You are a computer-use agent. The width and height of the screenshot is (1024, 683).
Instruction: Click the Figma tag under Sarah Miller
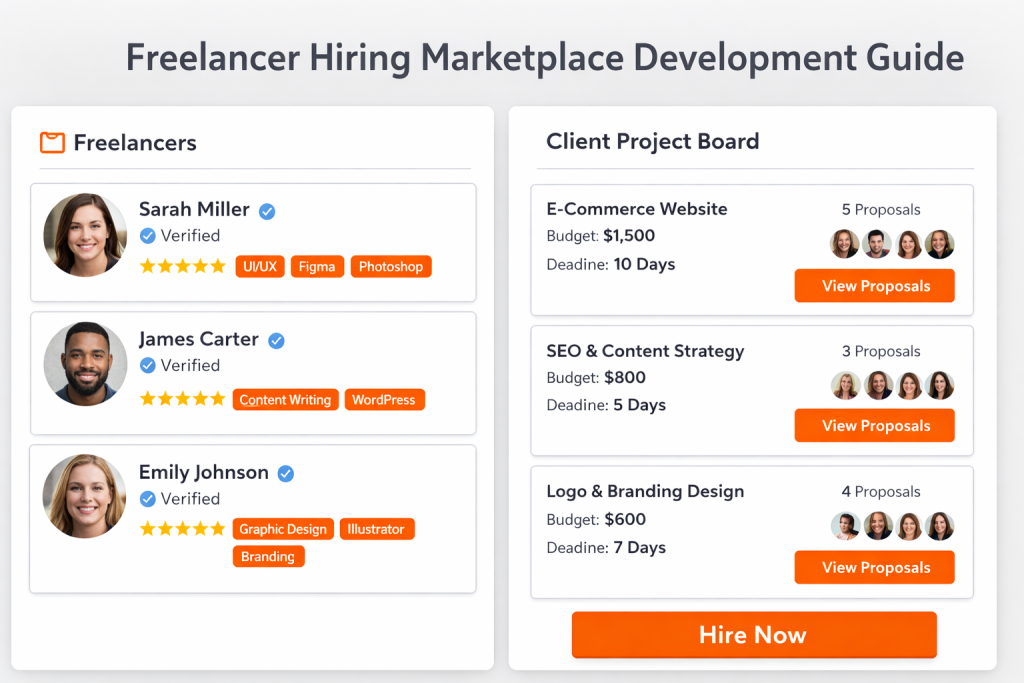click(317, 266)
